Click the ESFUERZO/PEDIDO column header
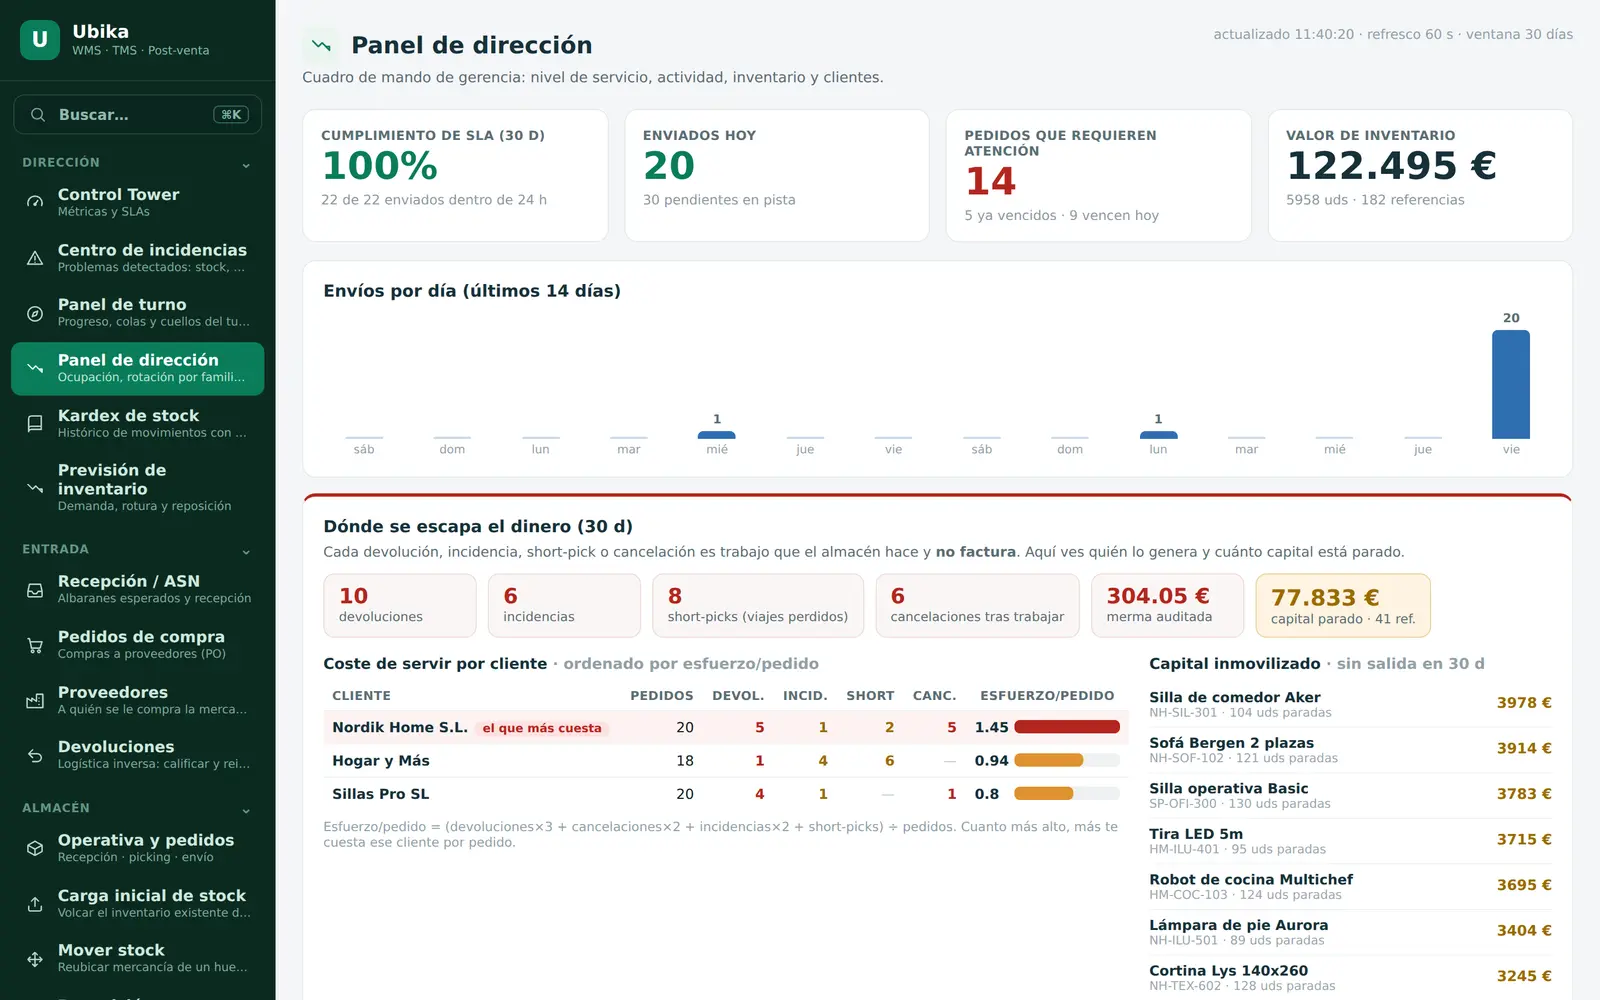This screenshot has width=1600, height=1000. coord(1047,696)
